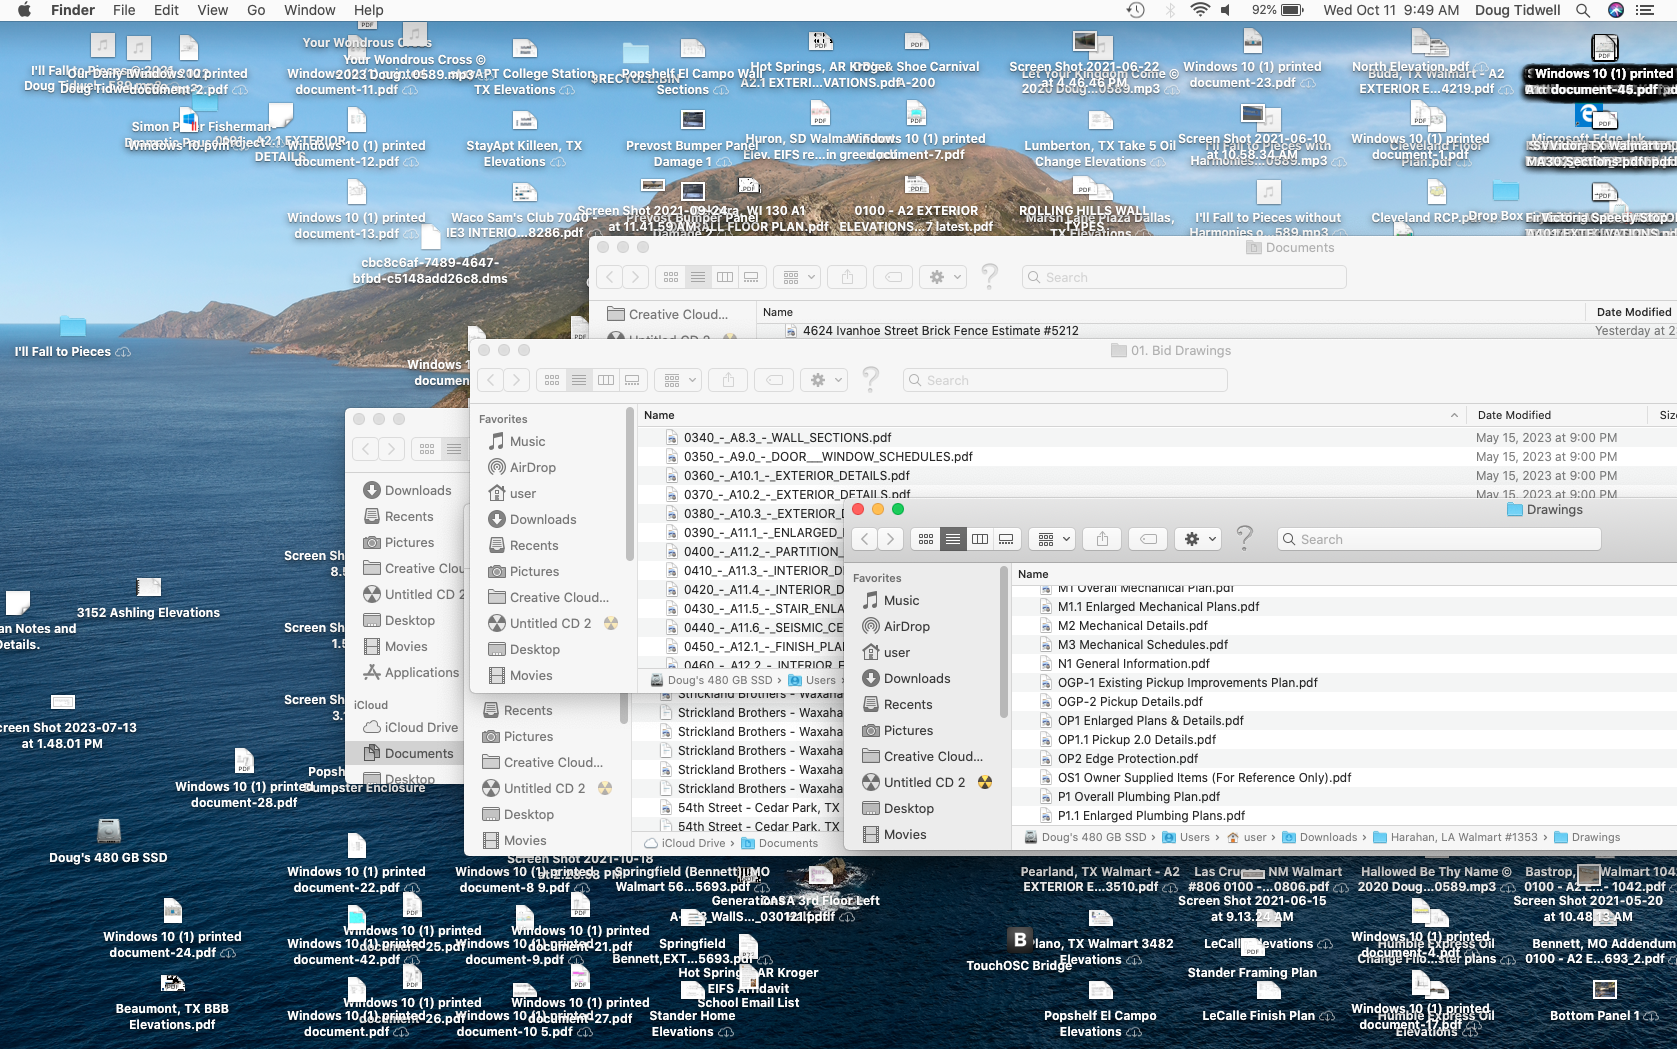Select M1.1 Enlarged Mechanical Plans.pdf
The height and width of the screenshot is (1049, 1677).
coord(1158,606)
